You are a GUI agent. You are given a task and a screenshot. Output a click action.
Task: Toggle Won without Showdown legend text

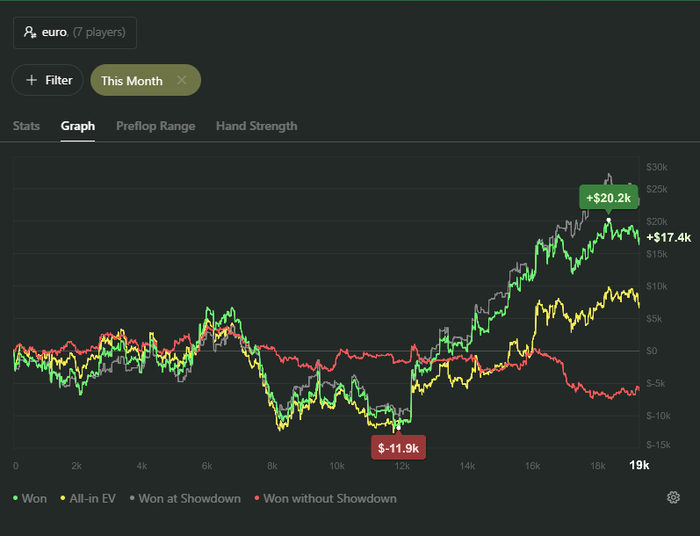(x=330, y=498)
